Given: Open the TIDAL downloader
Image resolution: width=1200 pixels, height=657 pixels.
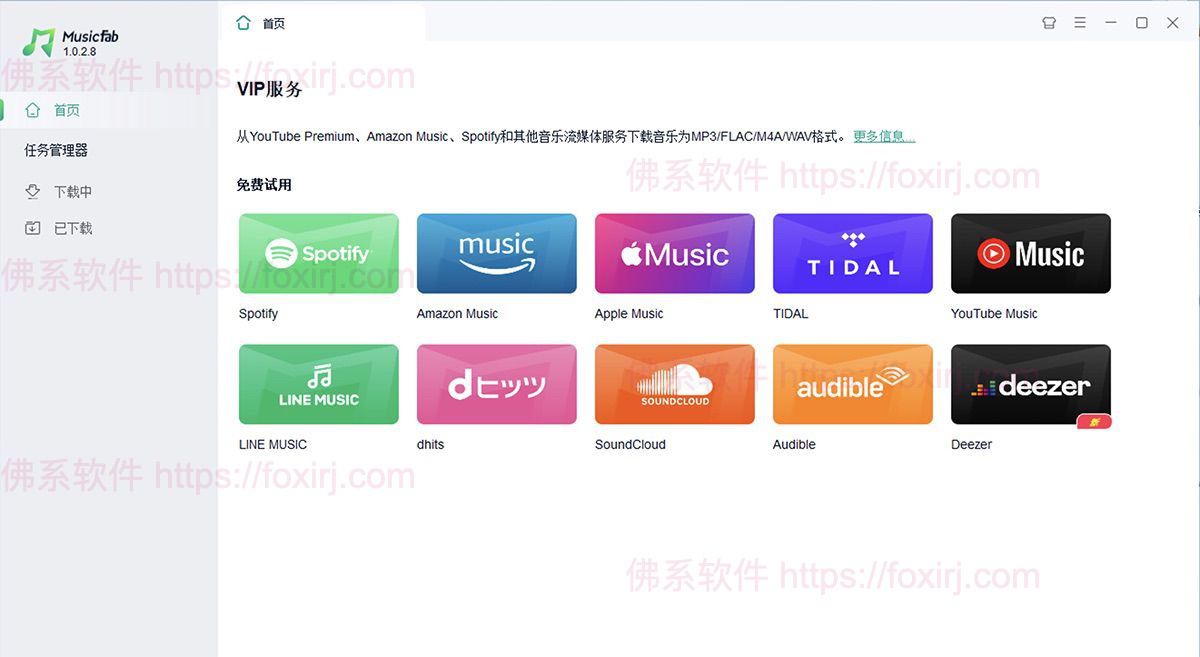Looking at the screenshot, I should coord(852,253).
